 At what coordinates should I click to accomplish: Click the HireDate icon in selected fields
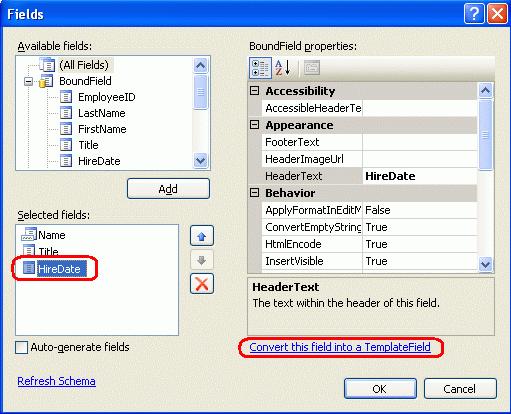pos(29,268)
